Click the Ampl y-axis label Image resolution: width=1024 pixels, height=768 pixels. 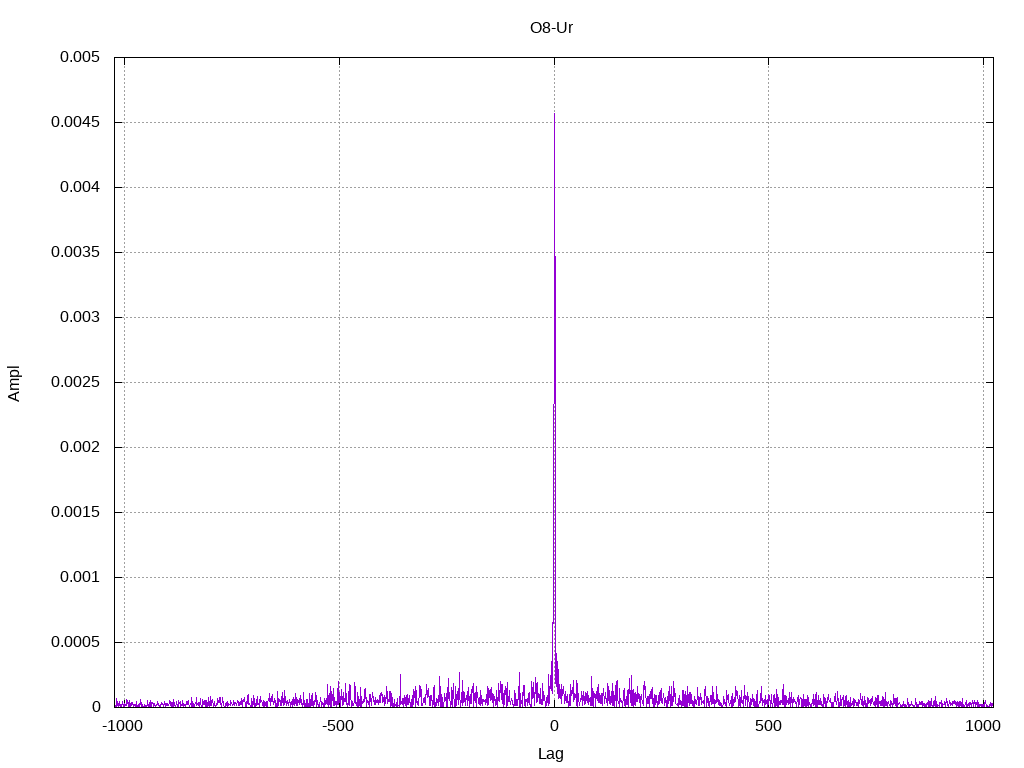pyautogui.click(x=14, y=383)
